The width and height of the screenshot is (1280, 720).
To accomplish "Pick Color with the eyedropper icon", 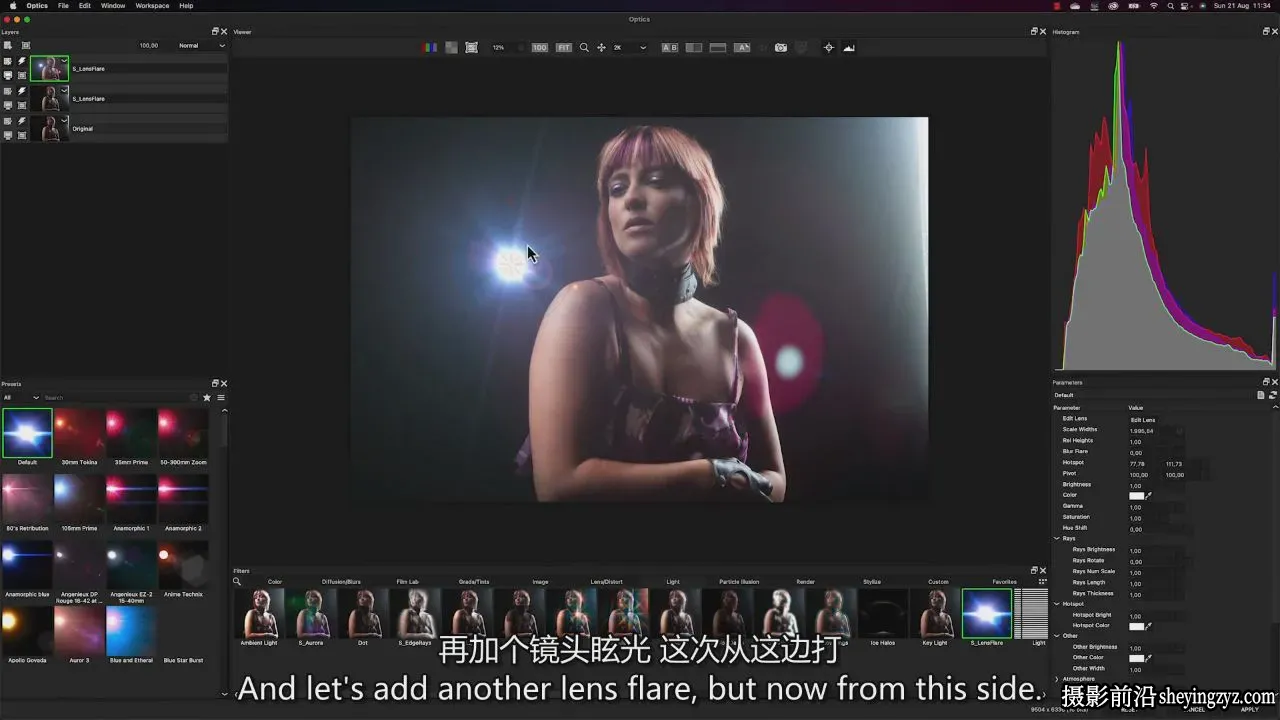I will (x=1149, y=495).
